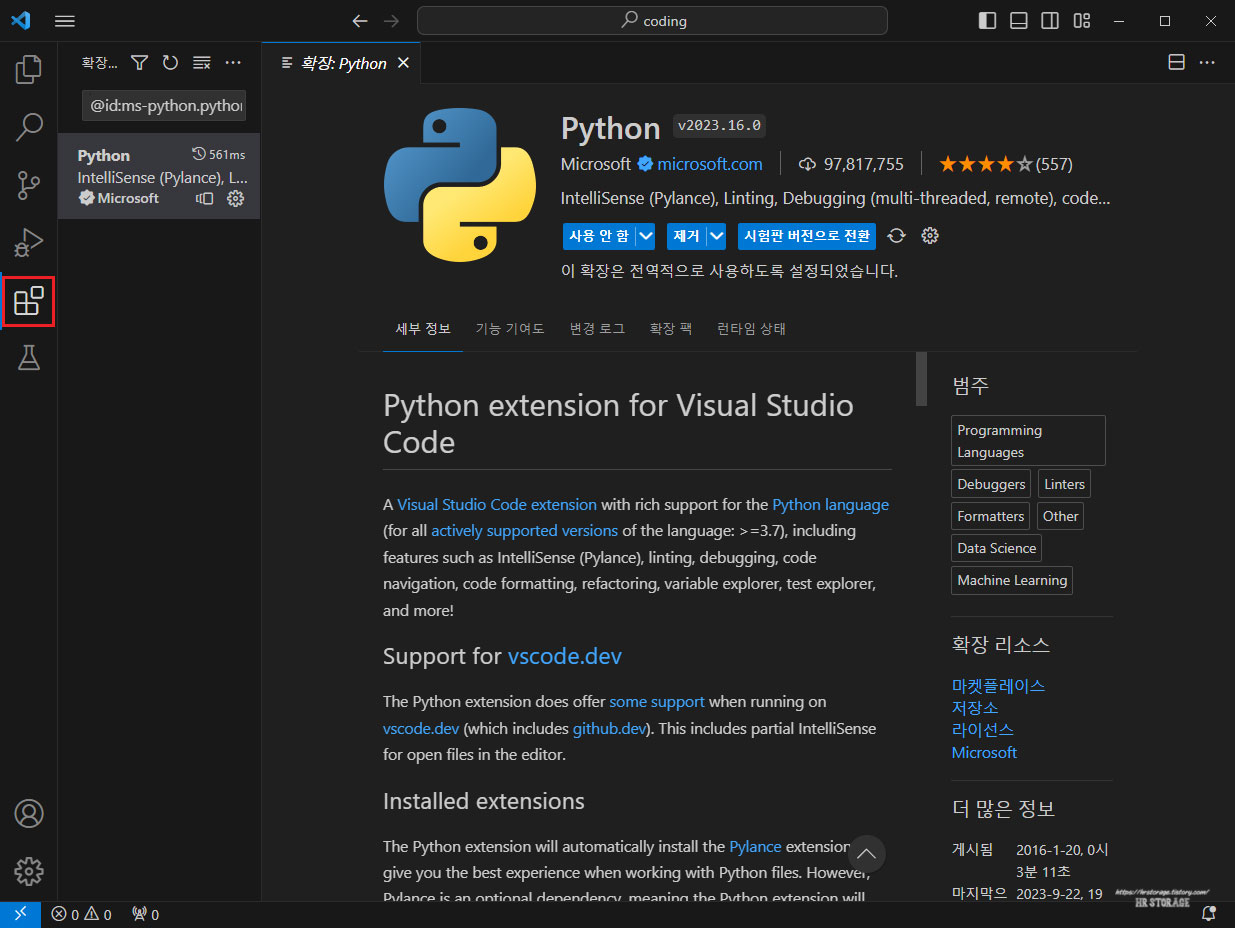Open the Accounts icon in activity bar

point(29,813)
